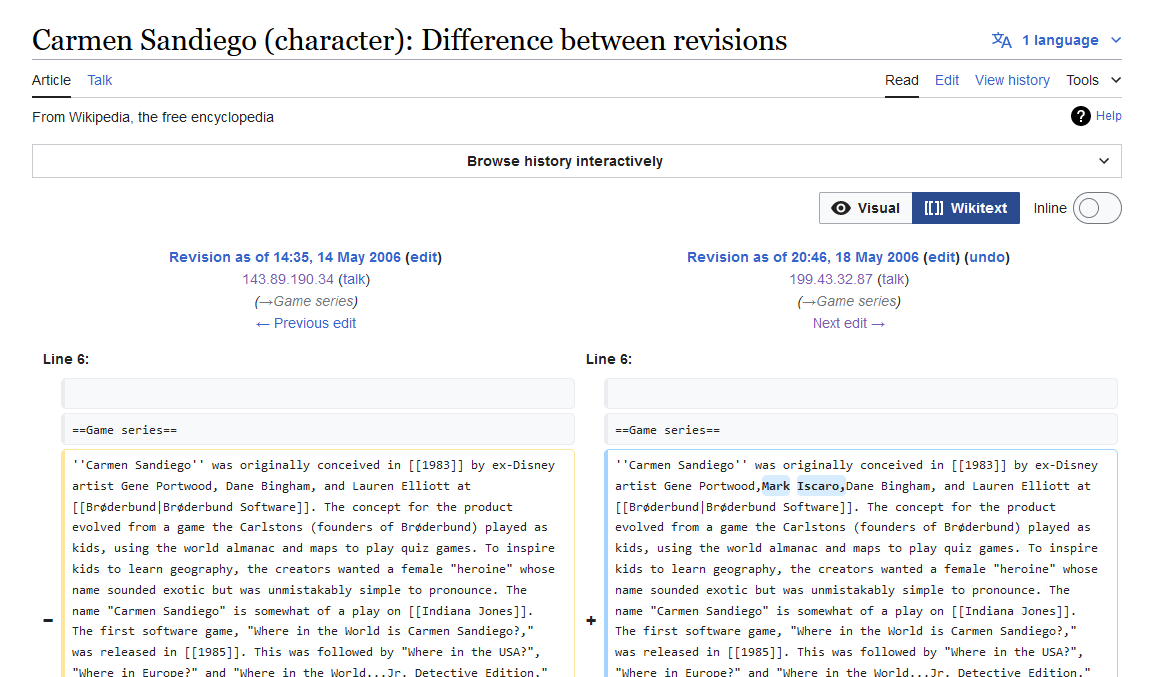Screen dimensions: 1153x677
Task: Switch diff mode to Visual
Action: pos(865,208)
